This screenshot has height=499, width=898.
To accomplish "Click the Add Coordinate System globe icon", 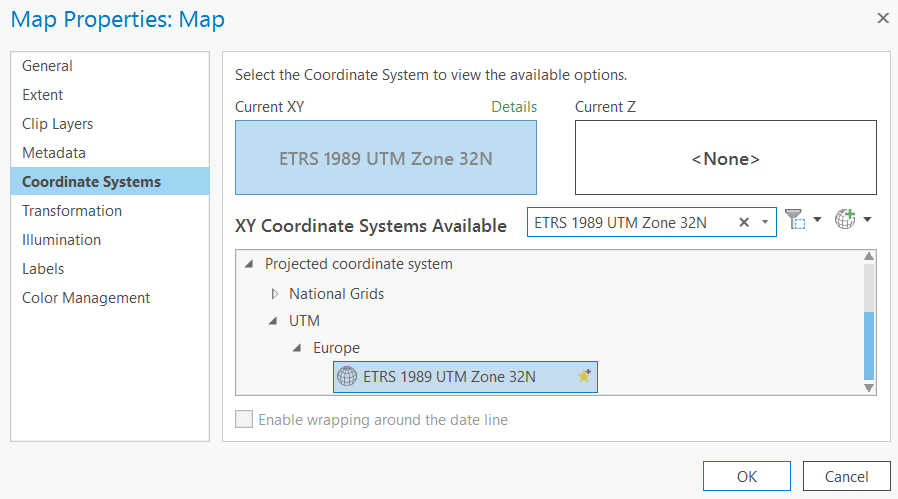I will click(845, 221).
